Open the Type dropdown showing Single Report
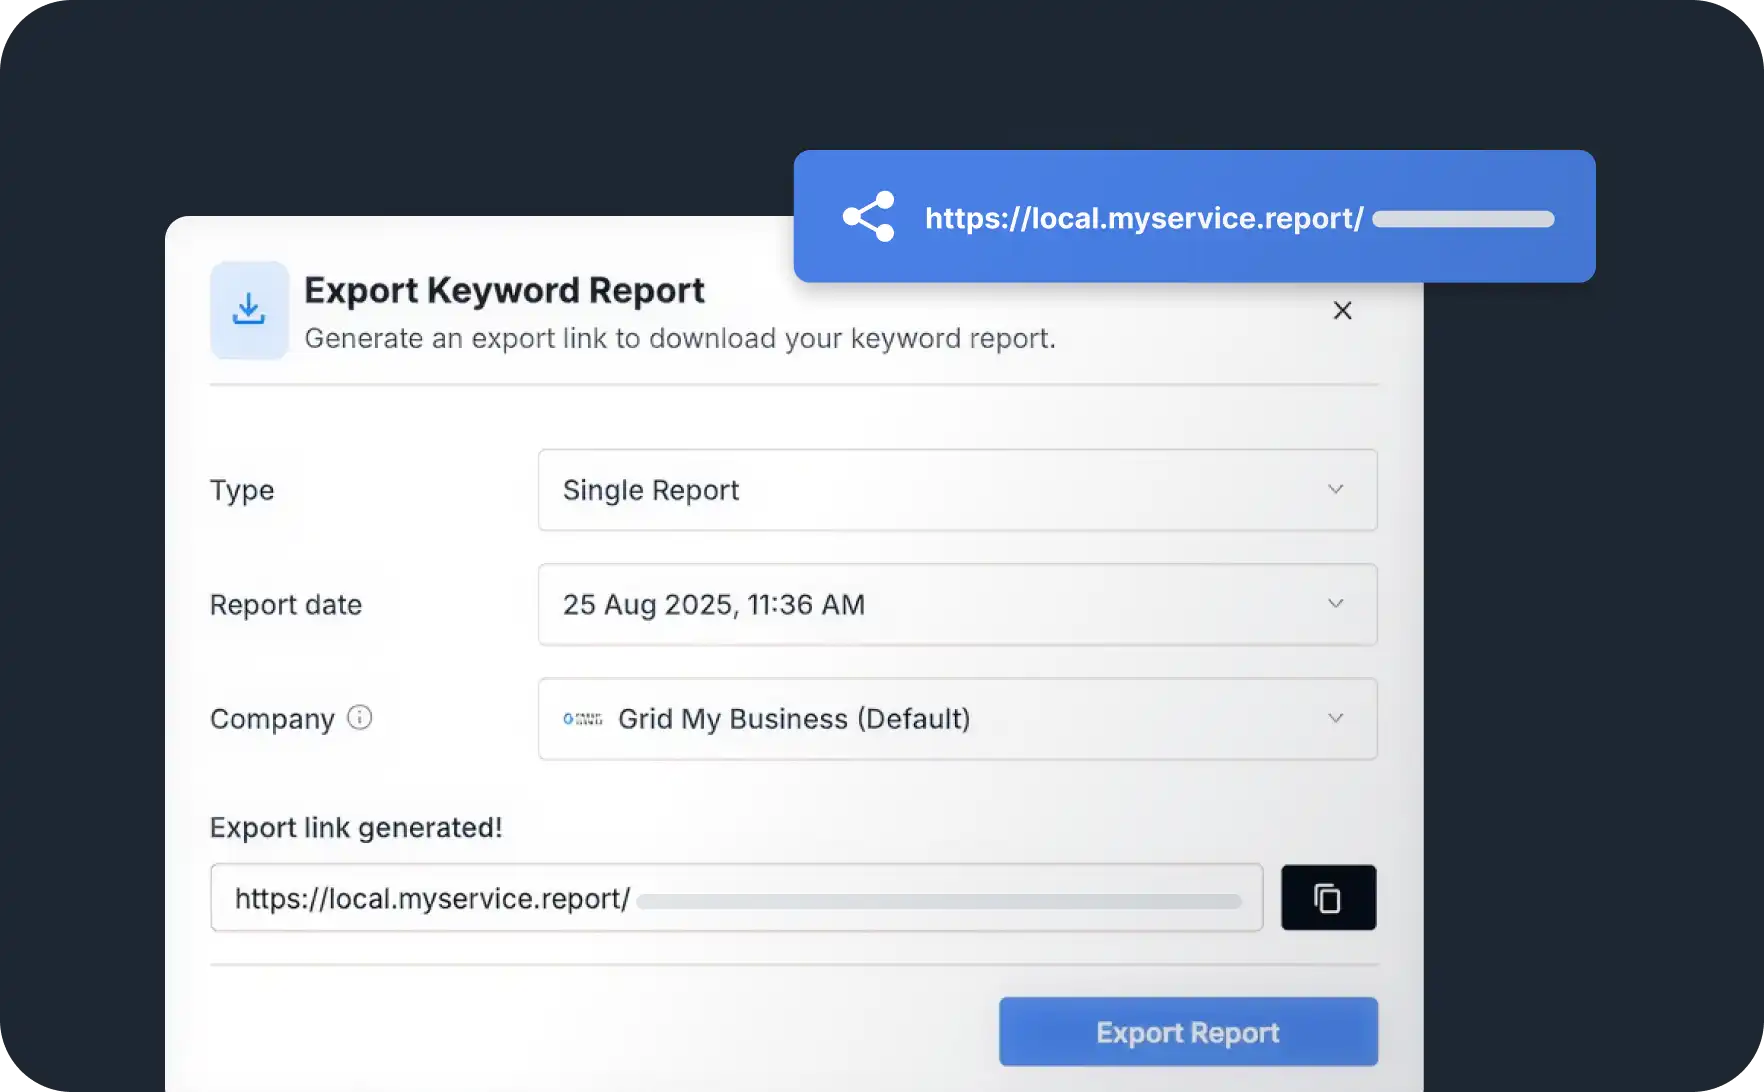The width and height of the screenshot is (1764, 1092). [957, 490]
